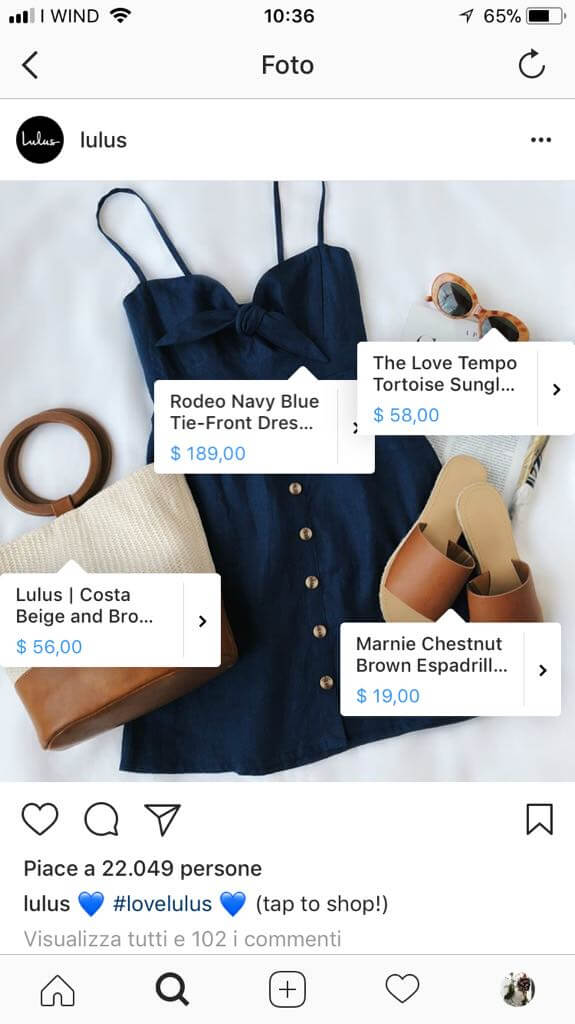
Task: Open the Search tab
Action: (x=172, y=989)
